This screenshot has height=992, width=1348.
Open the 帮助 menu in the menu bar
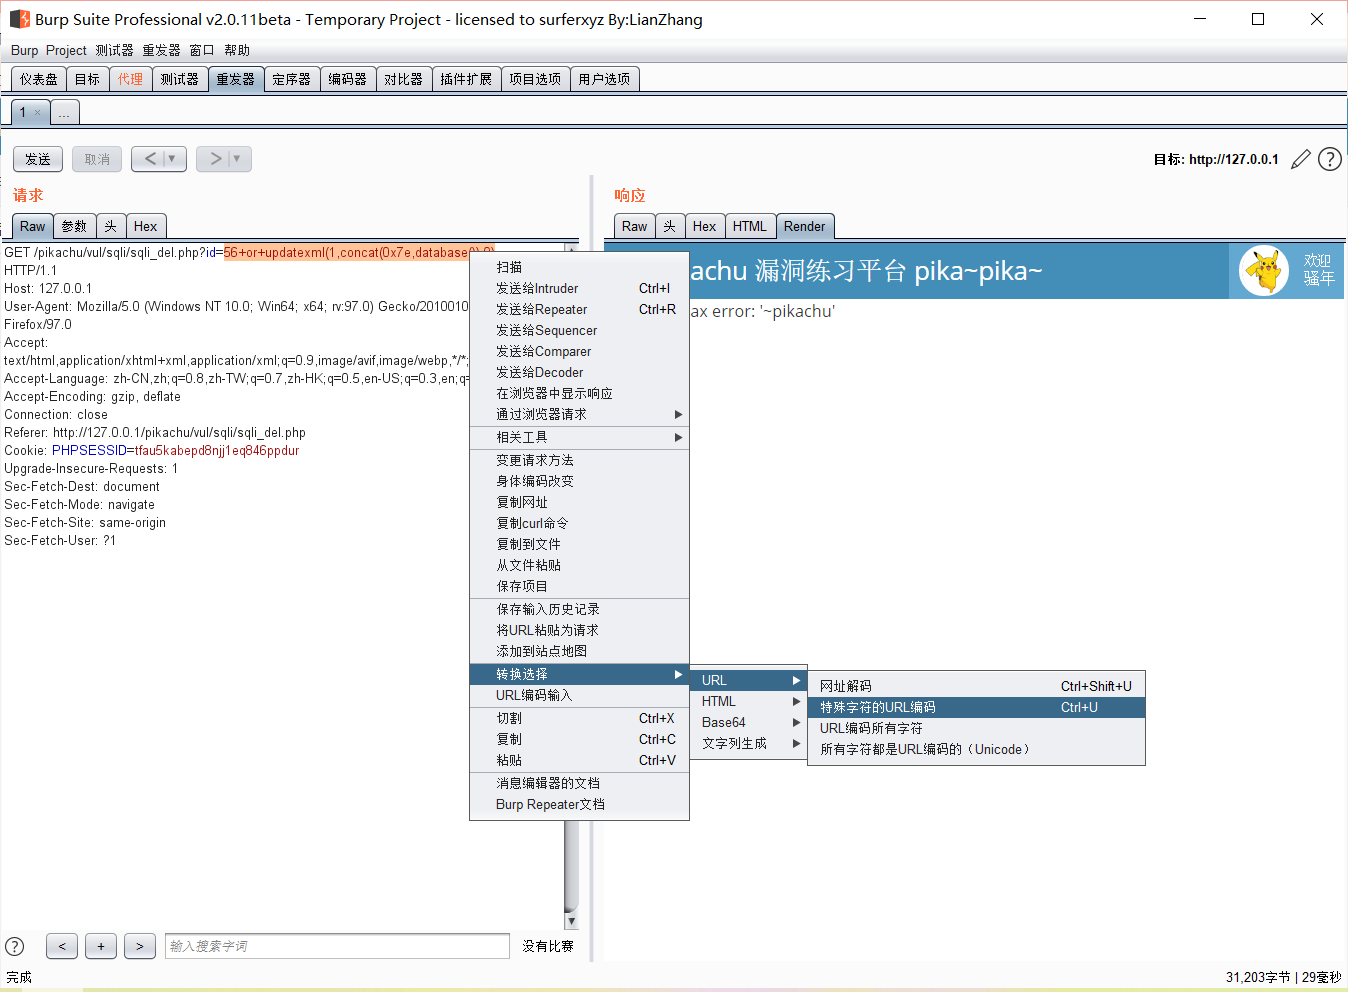pyautogui.click(x=237, y=50)
